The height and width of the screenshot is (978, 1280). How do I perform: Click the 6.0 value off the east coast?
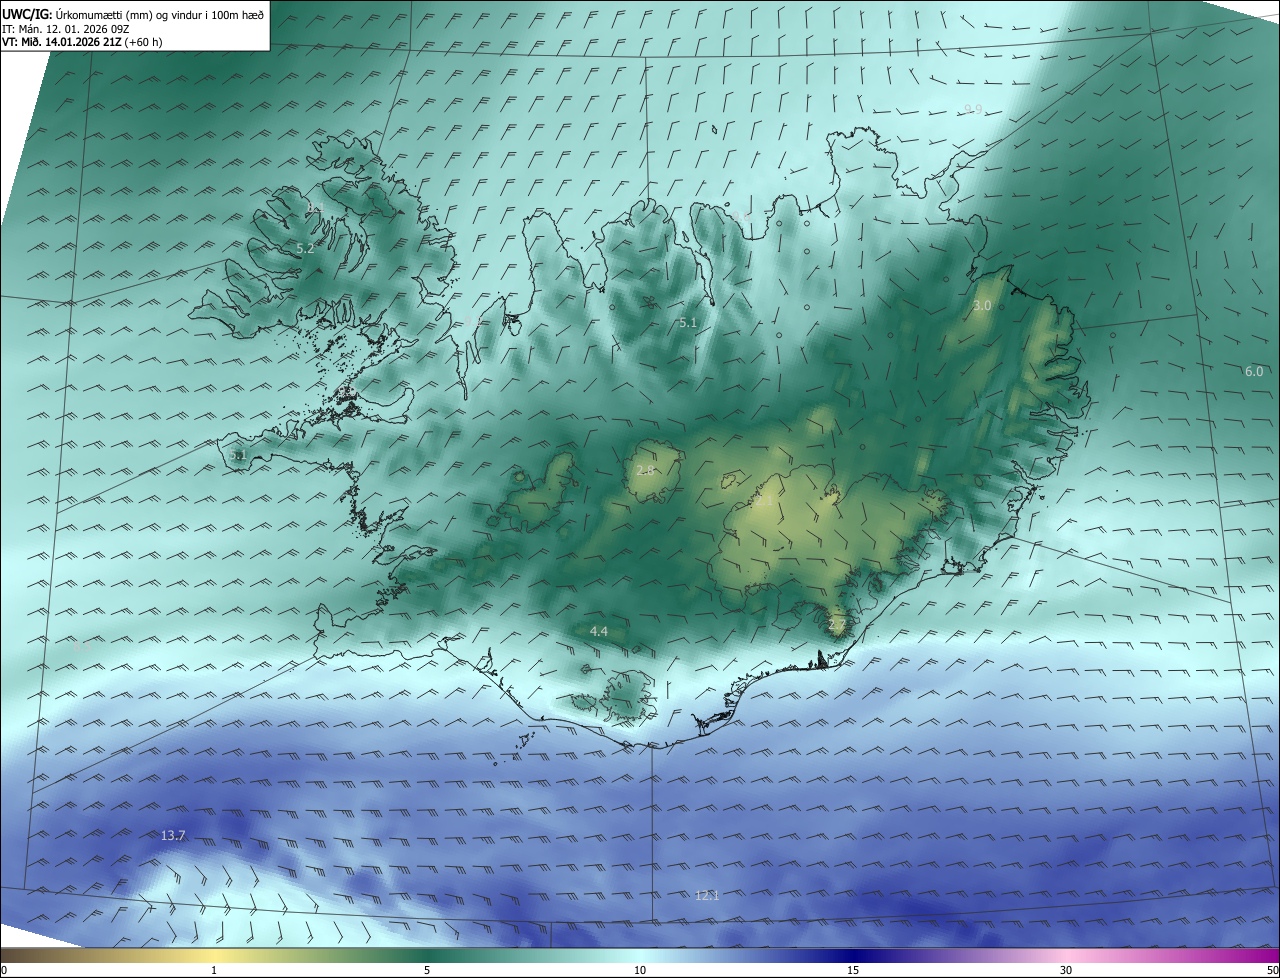[x=1253, y=371]
